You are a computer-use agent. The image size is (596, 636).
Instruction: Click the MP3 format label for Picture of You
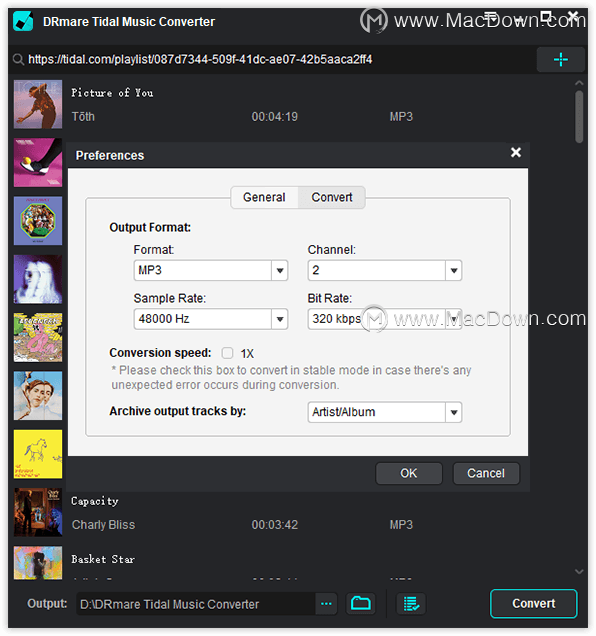401,117
